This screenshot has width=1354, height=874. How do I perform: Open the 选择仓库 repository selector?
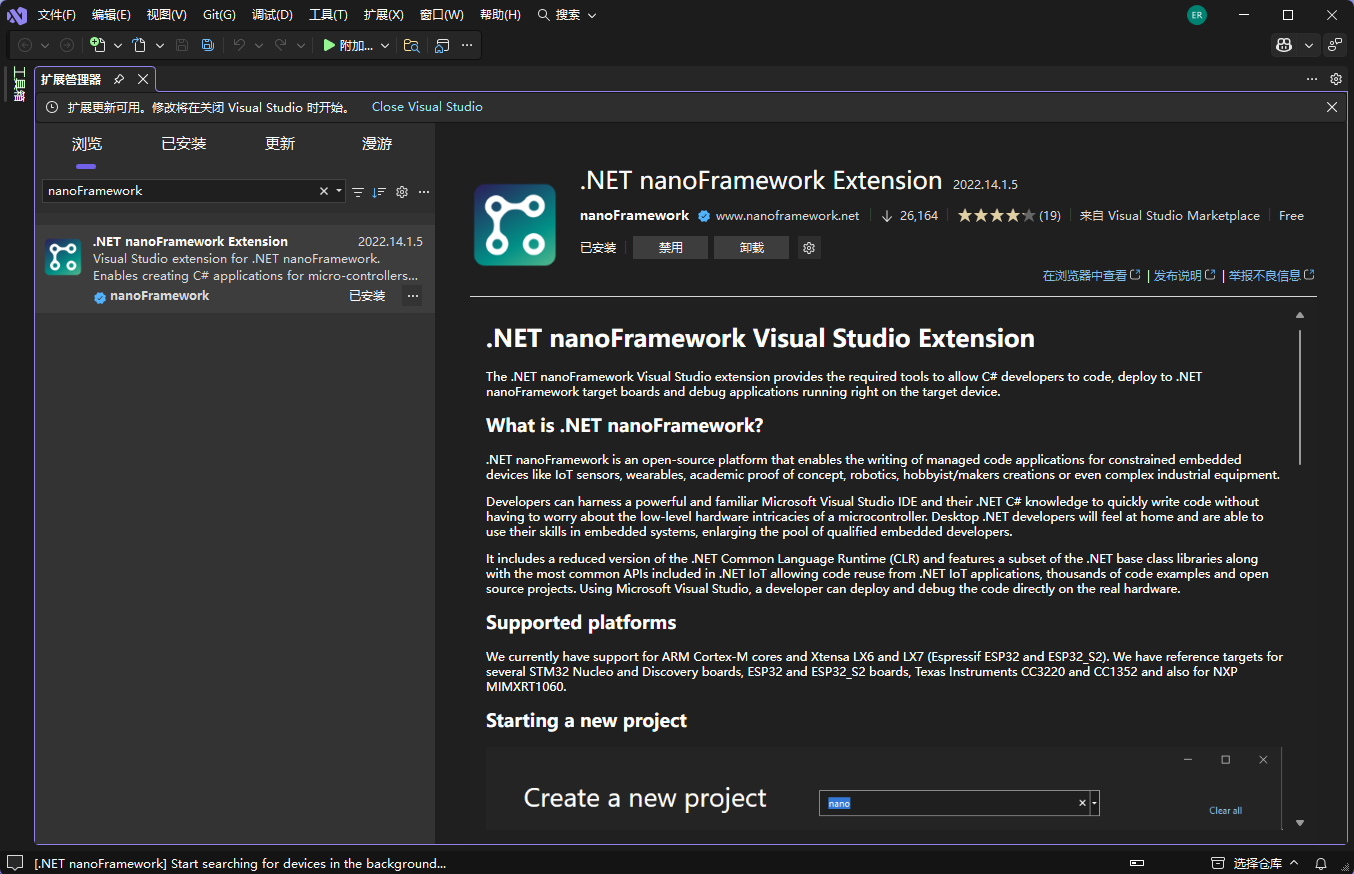(1256, 863)
